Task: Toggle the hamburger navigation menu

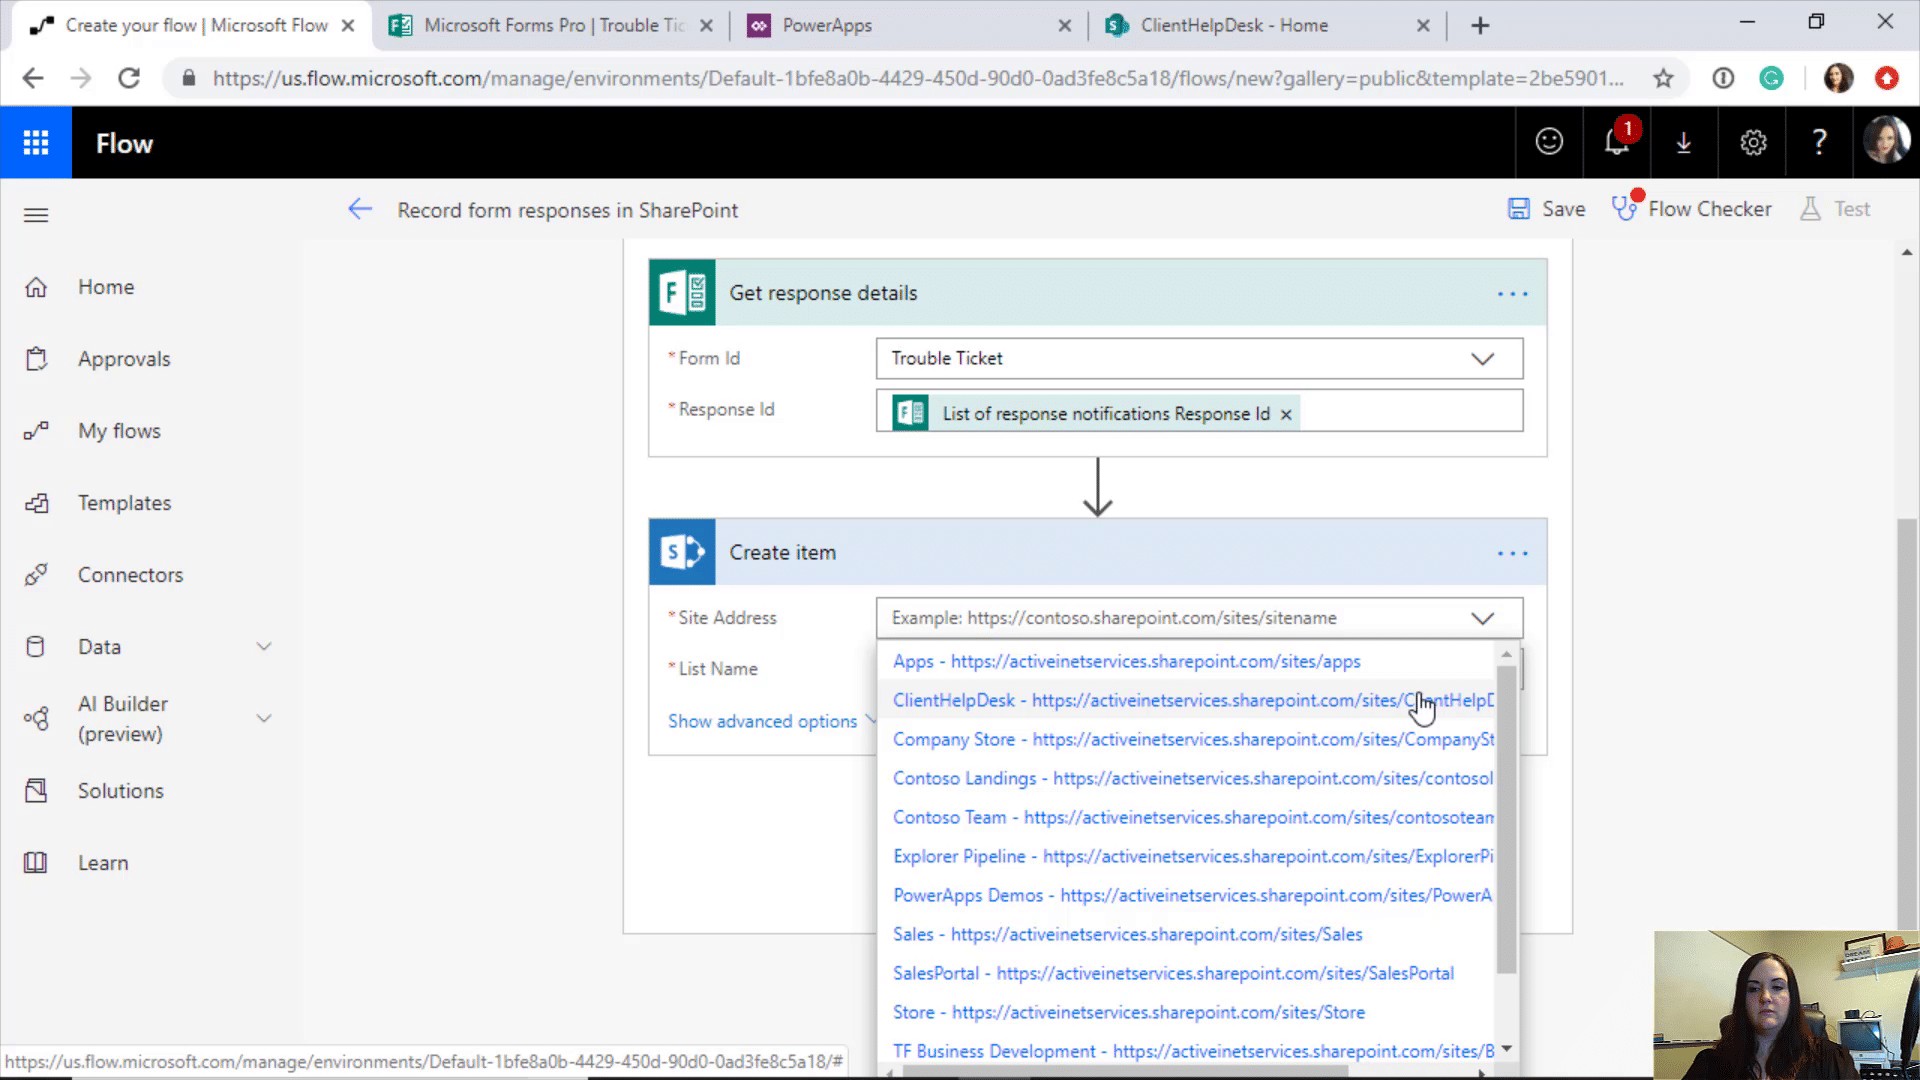Action: pyautogui.click(x=36, y=215)
